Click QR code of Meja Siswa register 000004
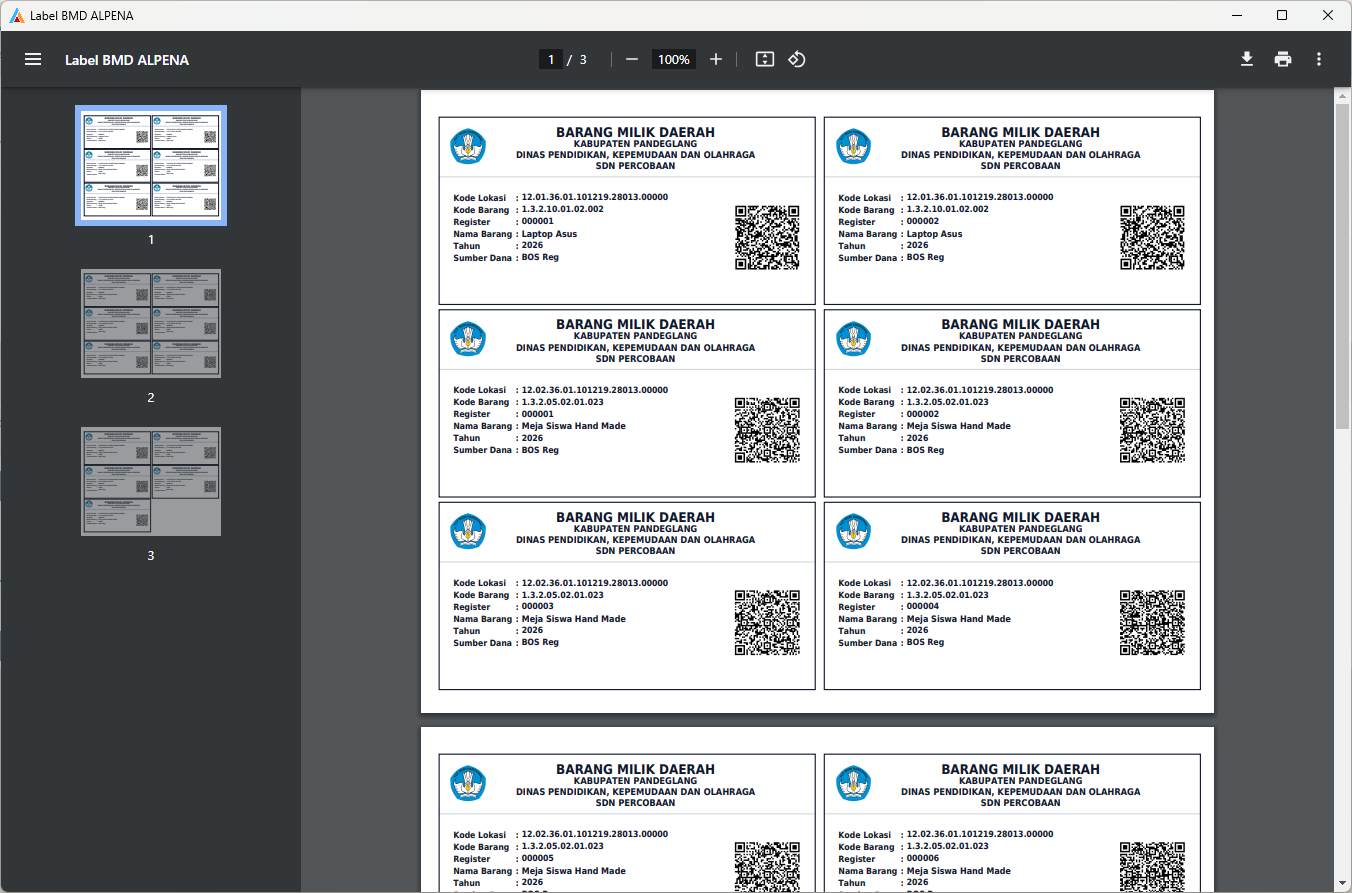 click(1152, 623)
